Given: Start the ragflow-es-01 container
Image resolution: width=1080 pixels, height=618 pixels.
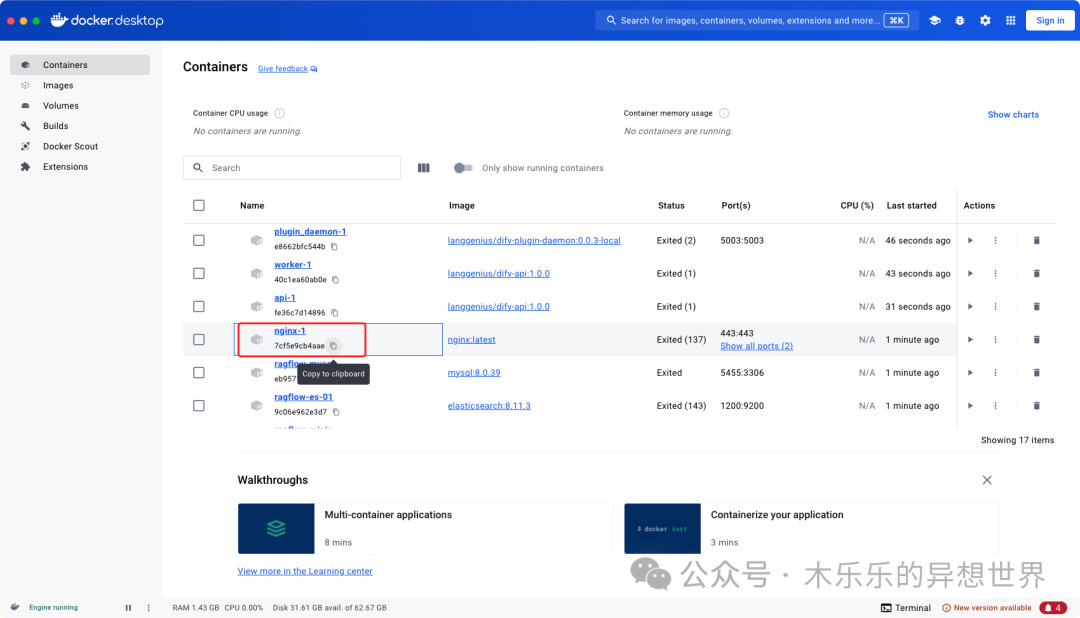Looking at the screenshot, I should (x=970, y=406).
